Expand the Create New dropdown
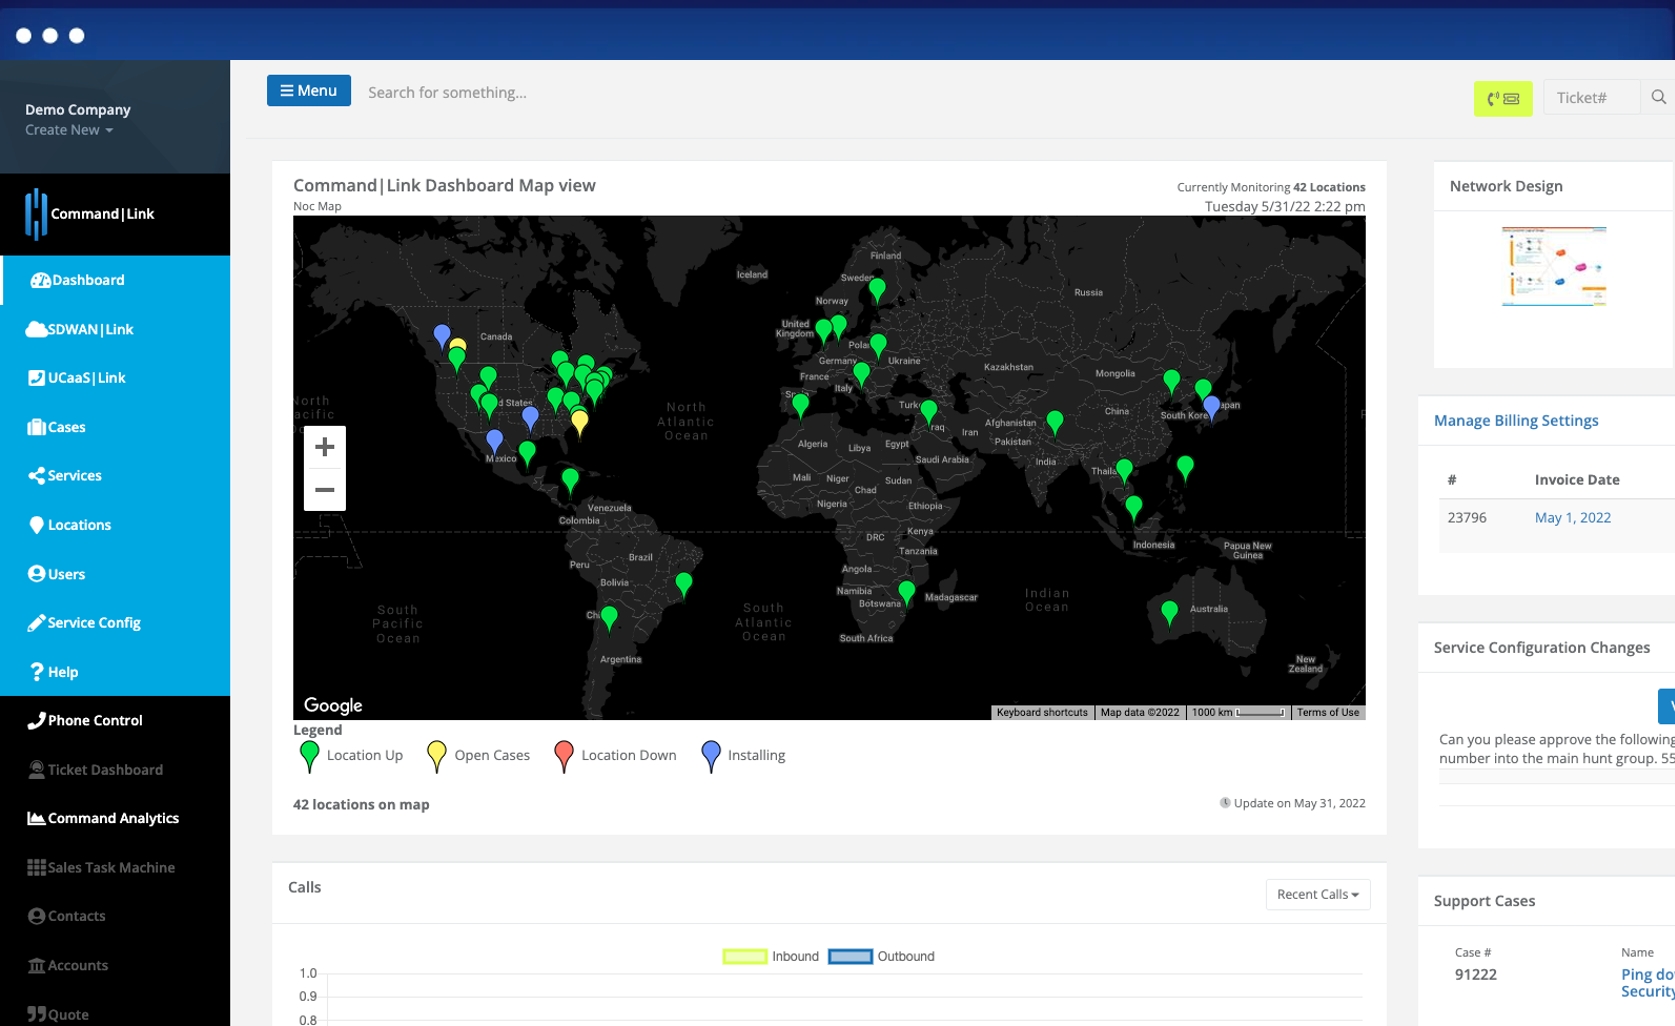The width and height of the screenshot is (1675, 1026). click(x=68, y=130)
